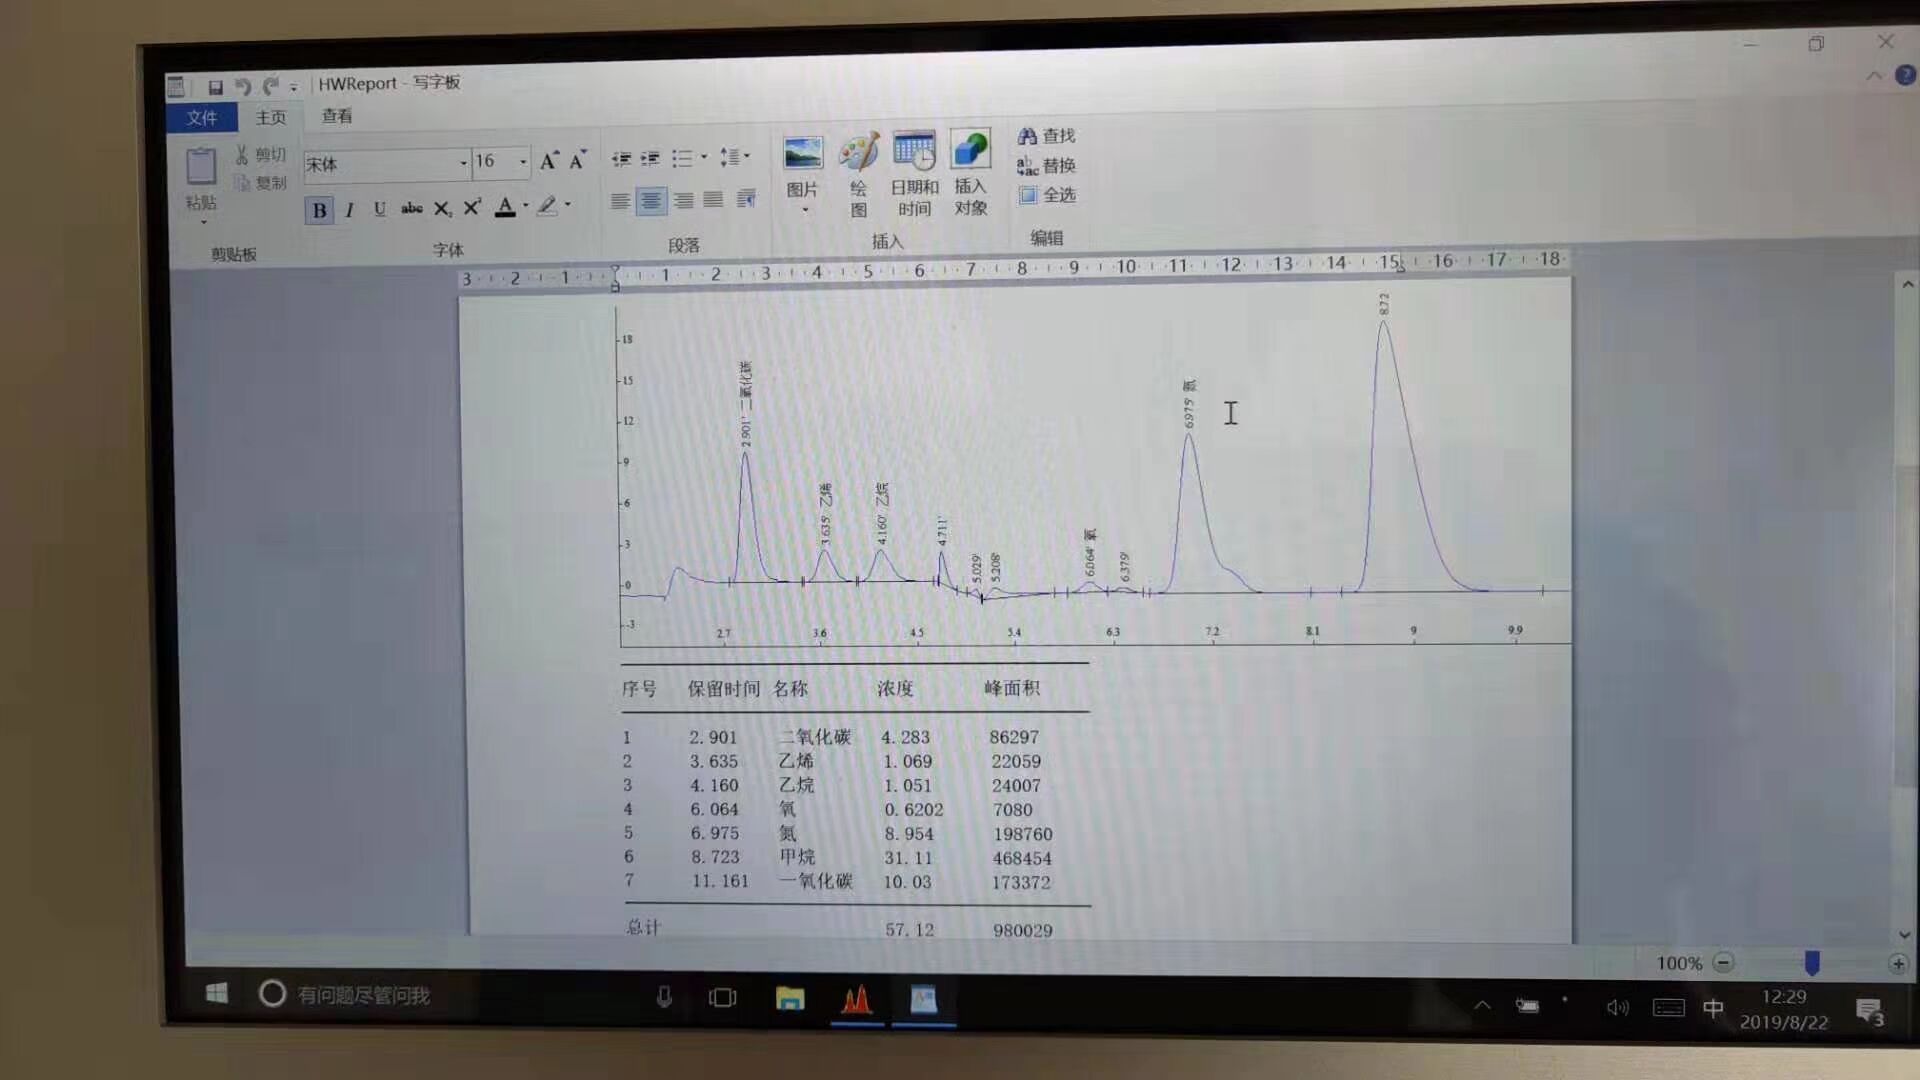Open the 宋体 font family dropdown

point(462,163)
